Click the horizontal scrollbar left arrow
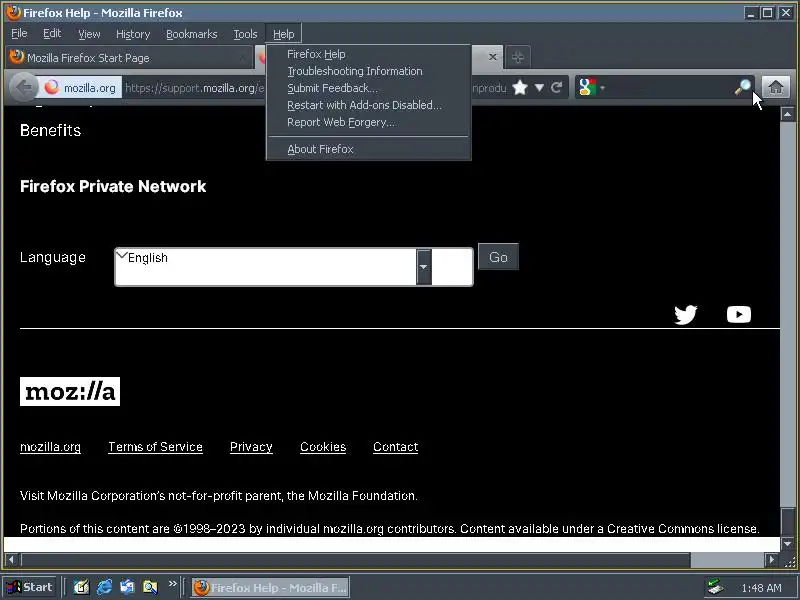The width and height of the screenshot is (800, 600). [11, 560]
